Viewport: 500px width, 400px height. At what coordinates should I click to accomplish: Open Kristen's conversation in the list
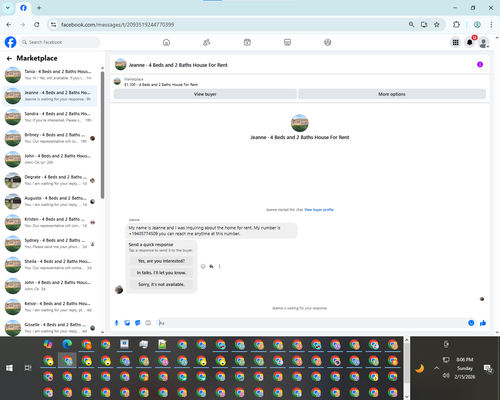[50, 222]
